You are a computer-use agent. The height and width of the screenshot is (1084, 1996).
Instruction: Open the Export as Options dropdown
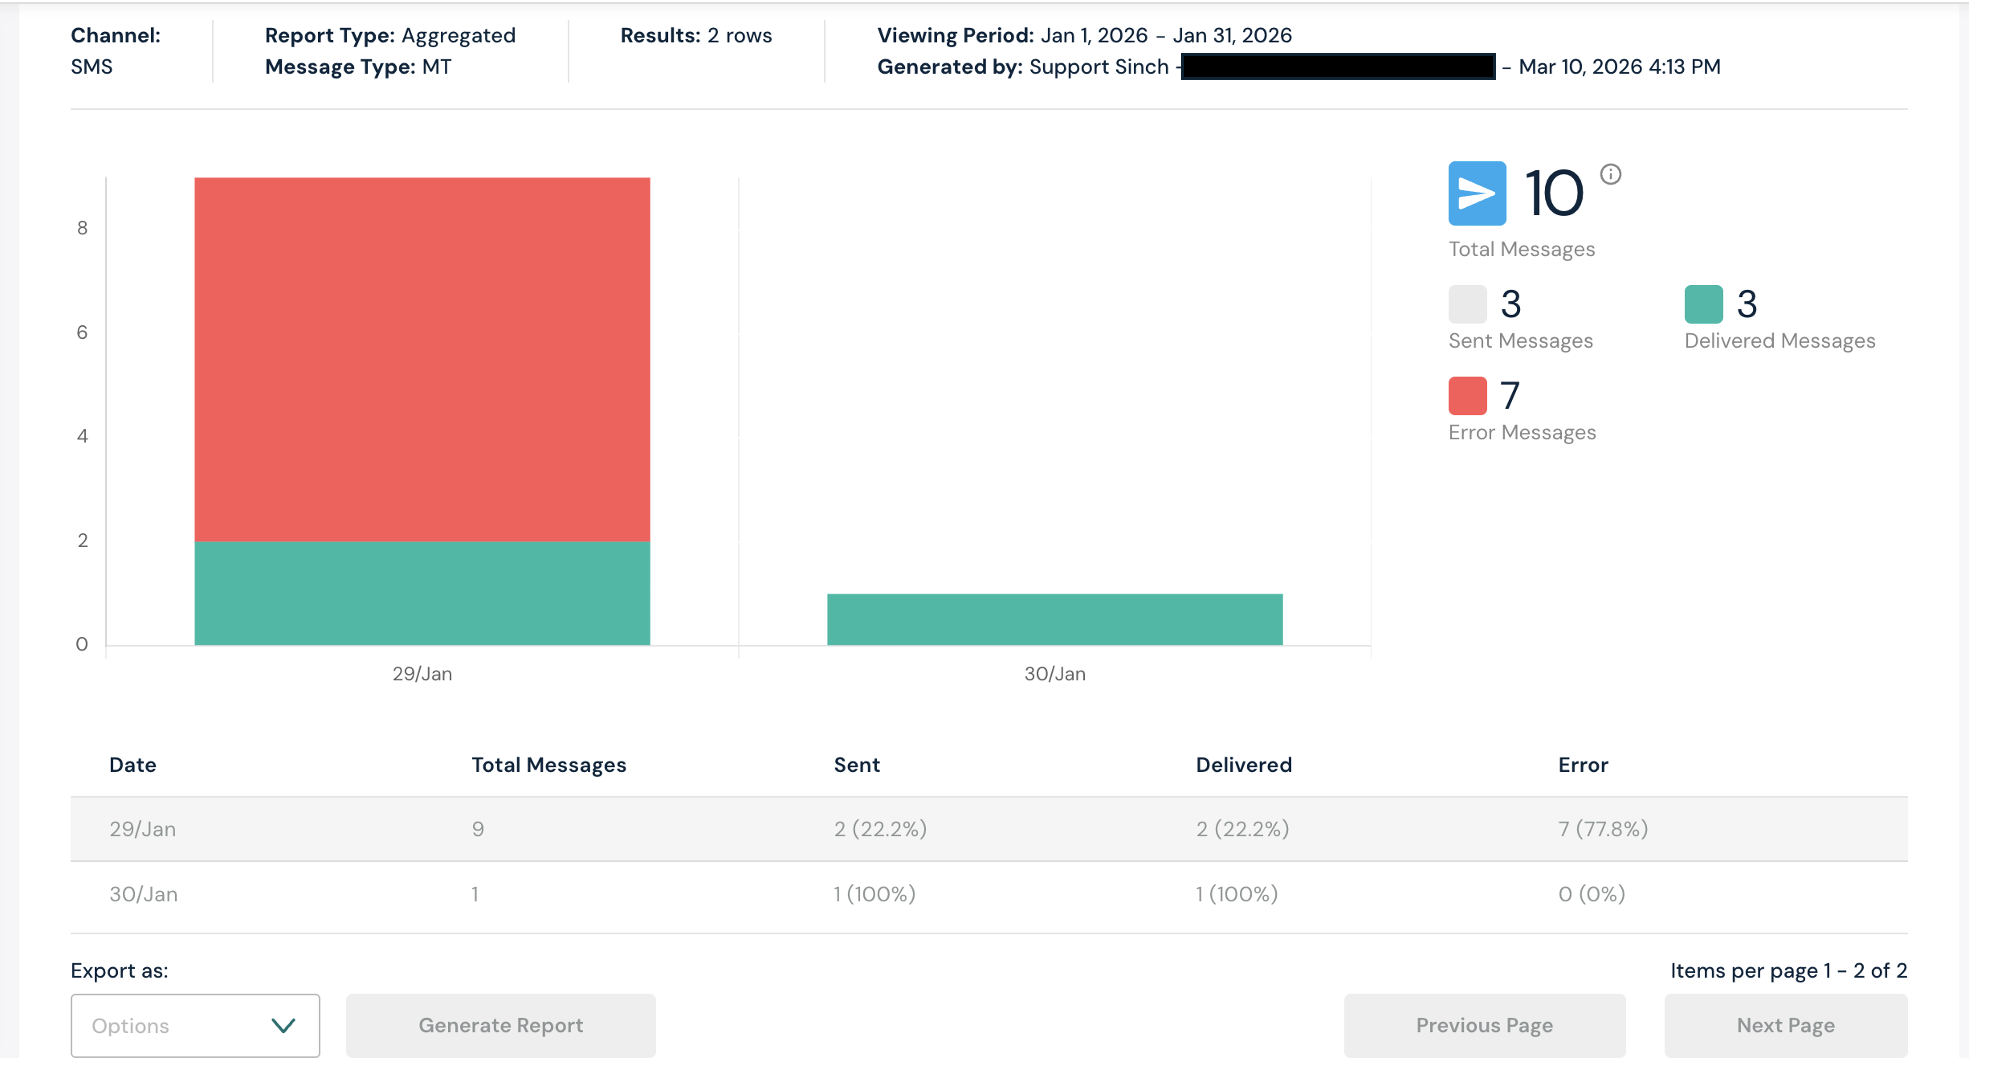point(195,1025)
